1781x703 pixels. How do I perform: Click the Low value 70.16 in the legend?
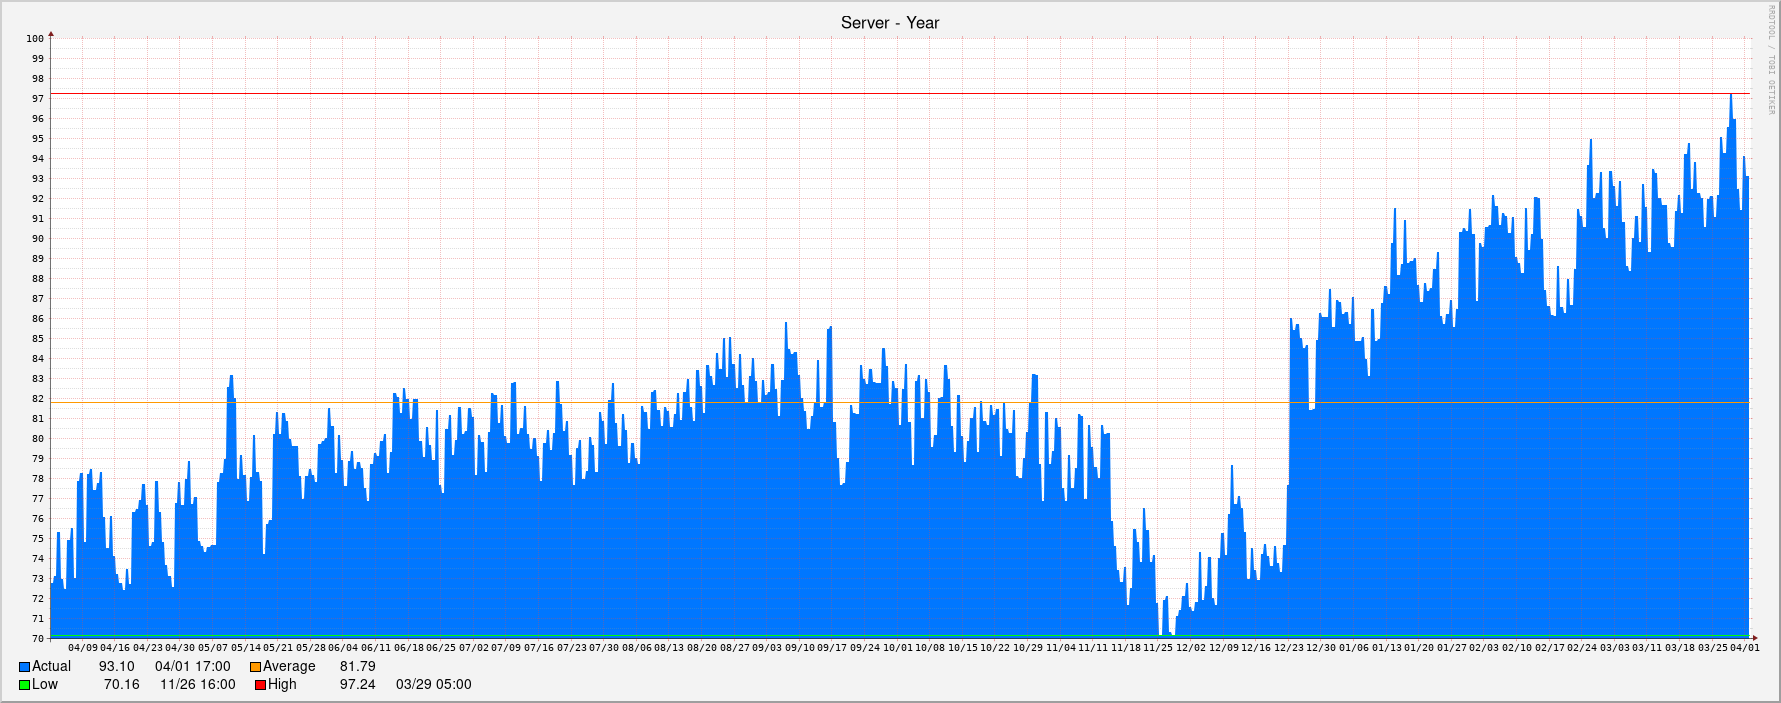pos(121,685)
